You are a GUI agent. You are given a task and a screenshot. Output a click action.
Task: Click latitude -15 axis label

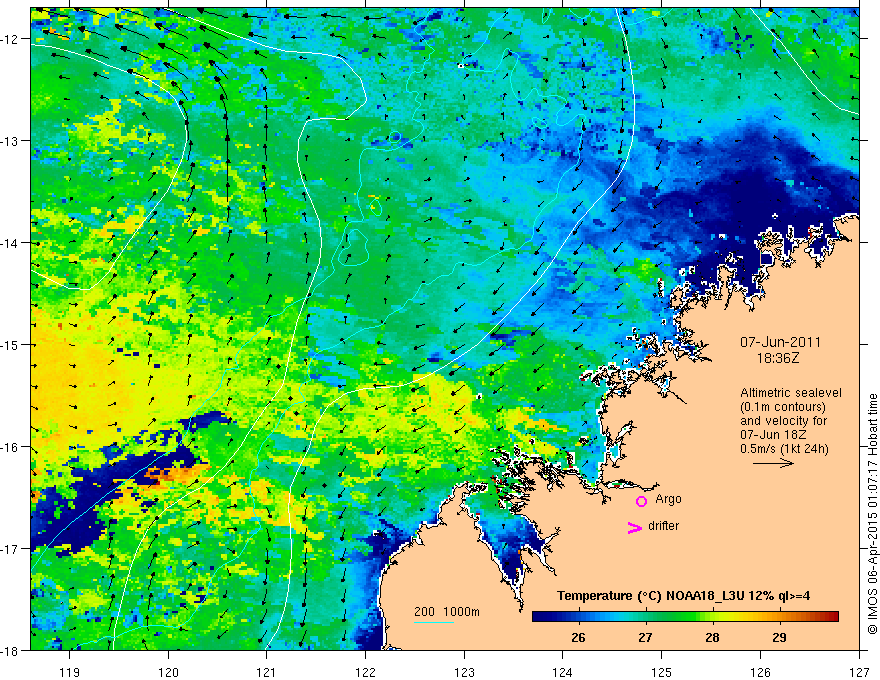click(10, 344)
